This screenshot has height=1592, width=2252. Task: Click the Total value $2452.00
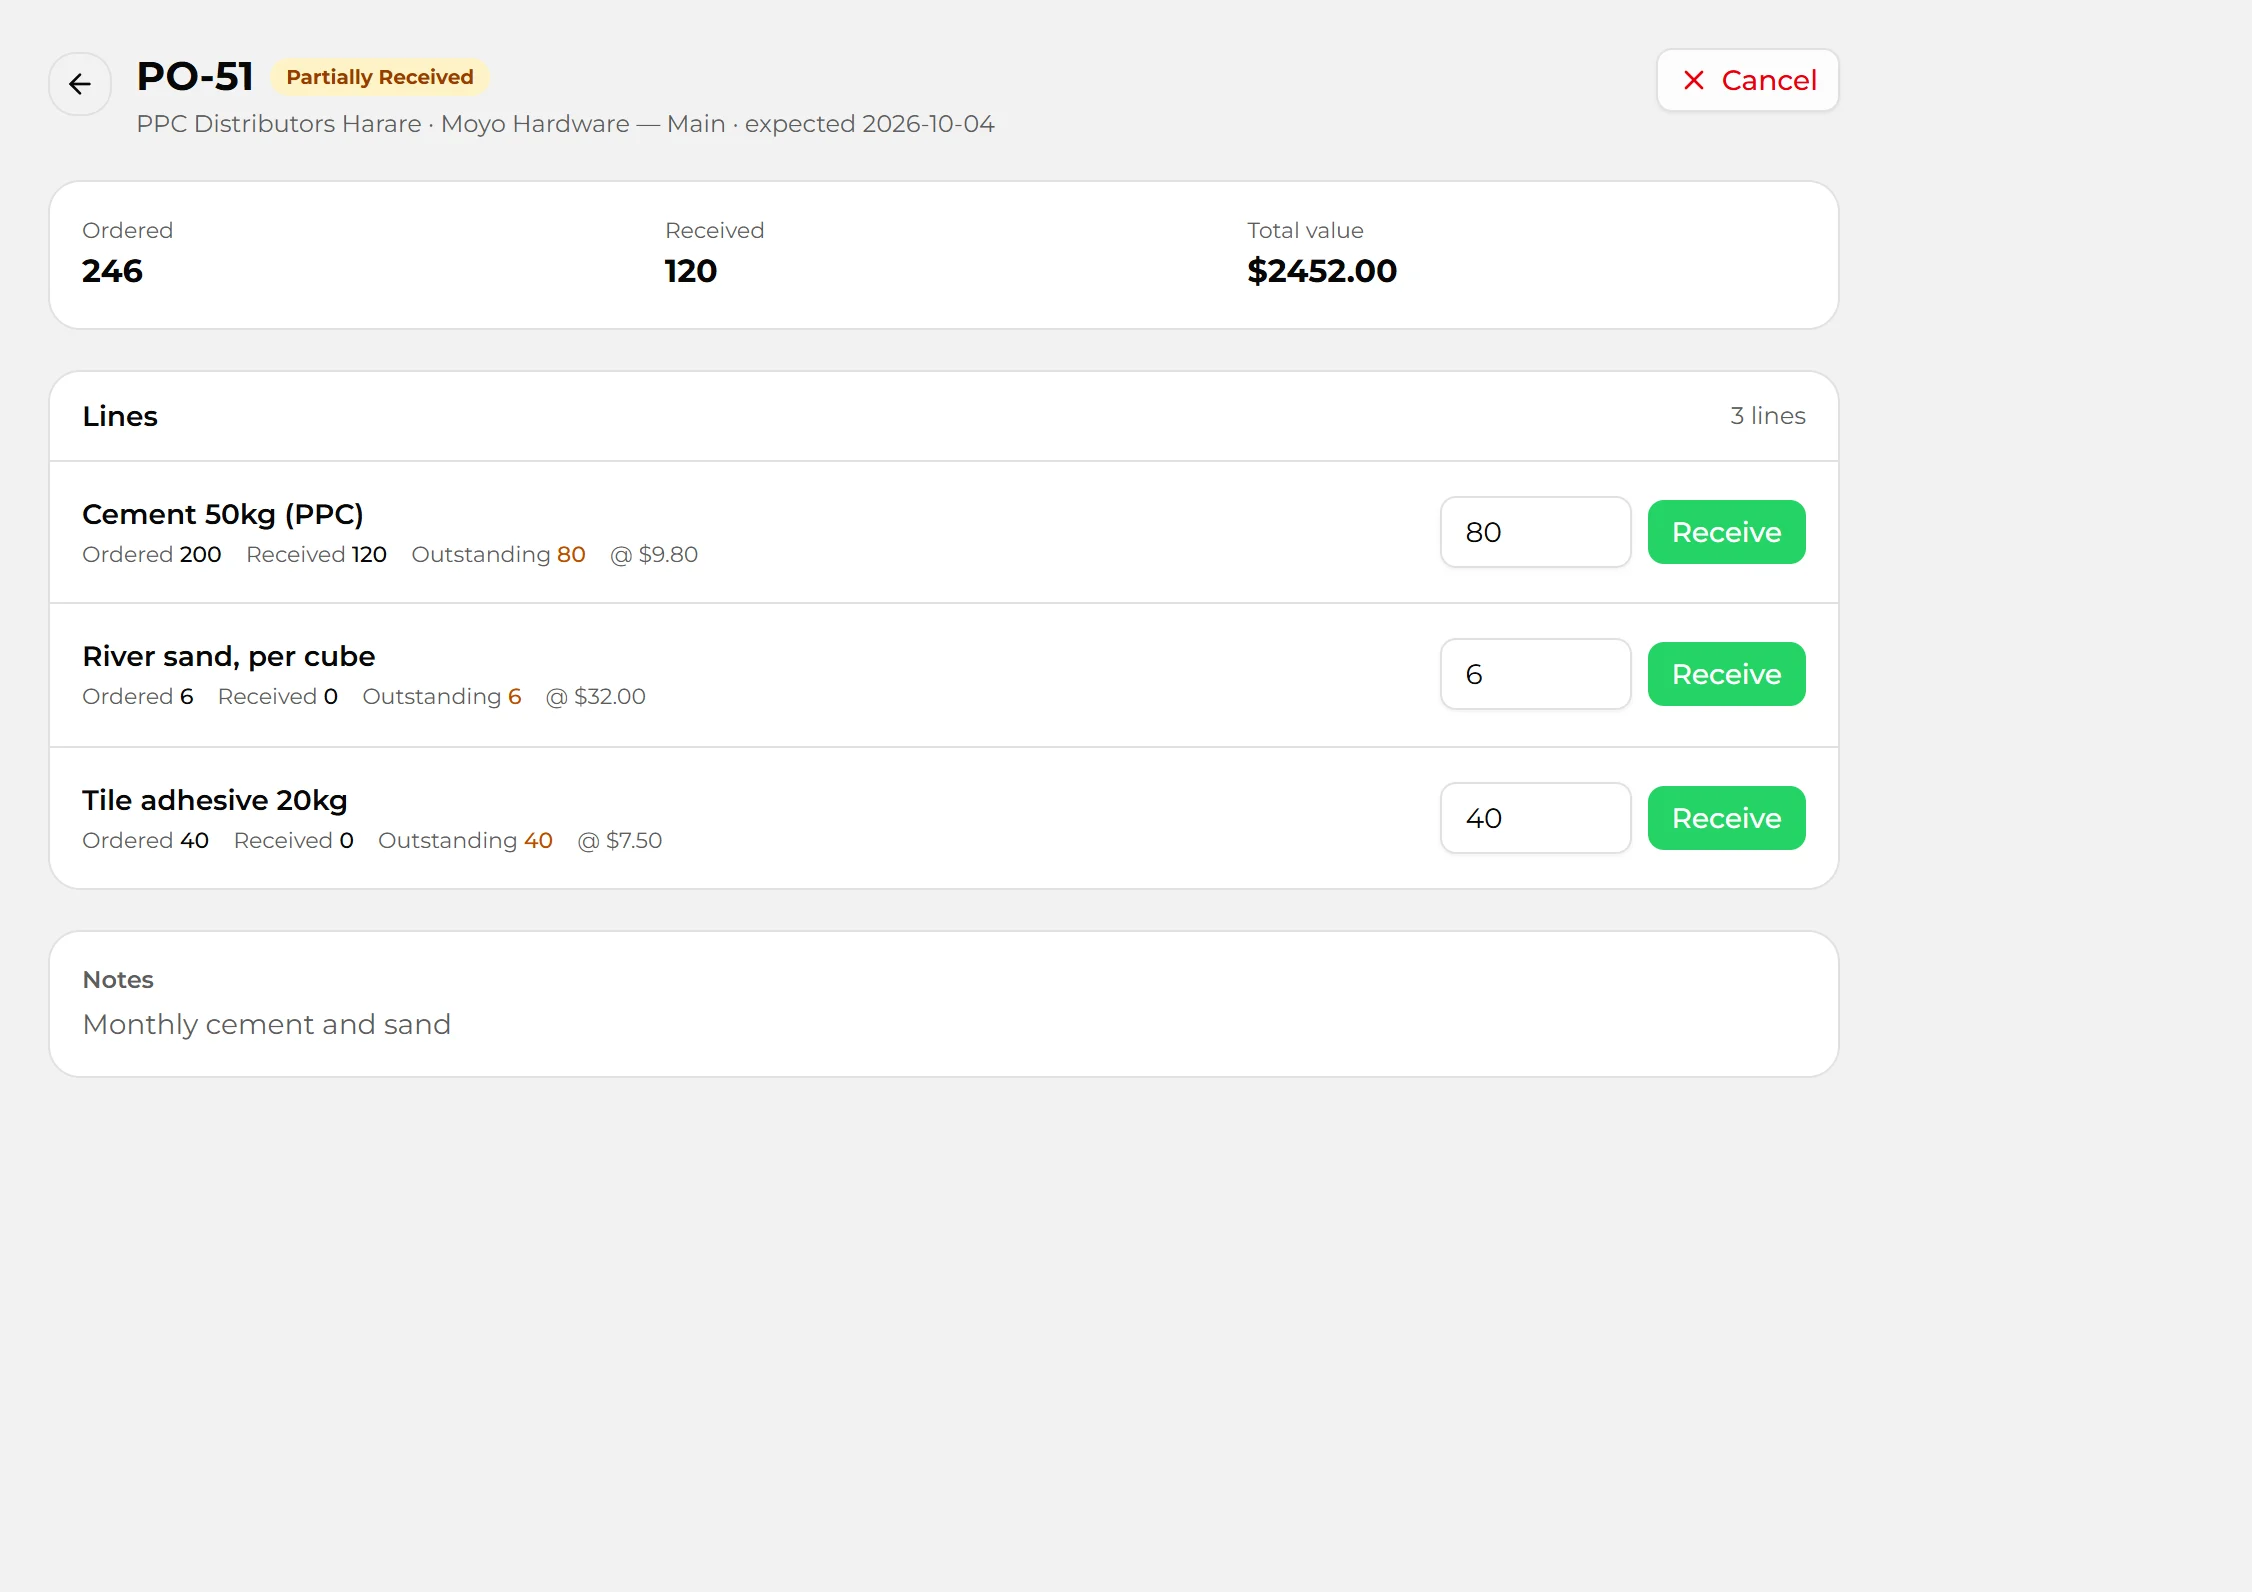click(1322, 271)
